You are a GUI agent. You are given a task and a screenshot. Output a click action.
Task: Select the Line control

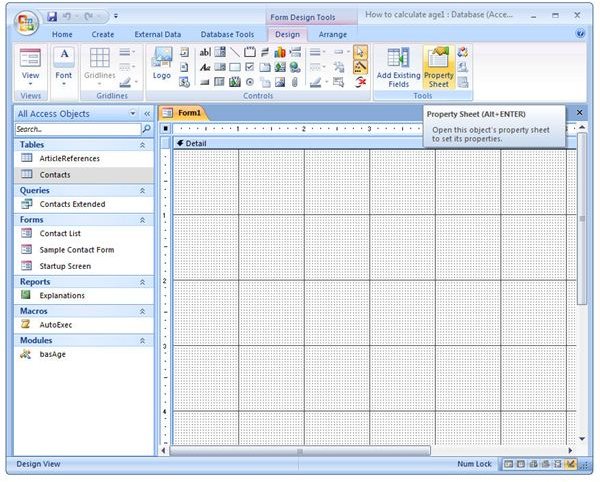click(x=235, y=52)
